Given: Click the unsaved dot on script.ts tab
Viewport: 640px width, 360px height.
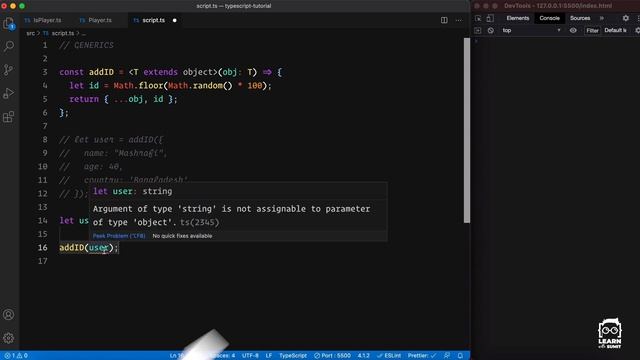Looking at the screenshot, I should tap(175, 20).
